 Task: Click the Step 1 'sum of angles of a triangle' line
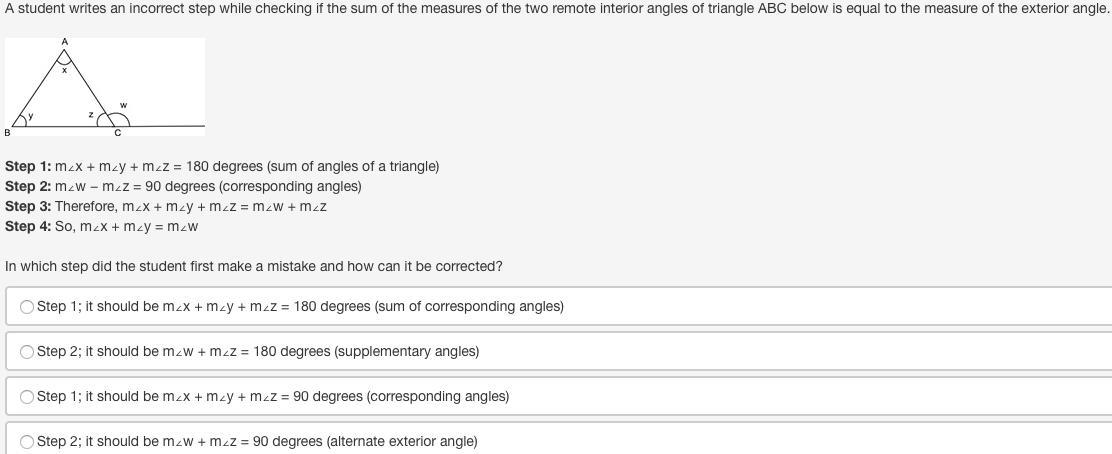[x=222, y=166]
